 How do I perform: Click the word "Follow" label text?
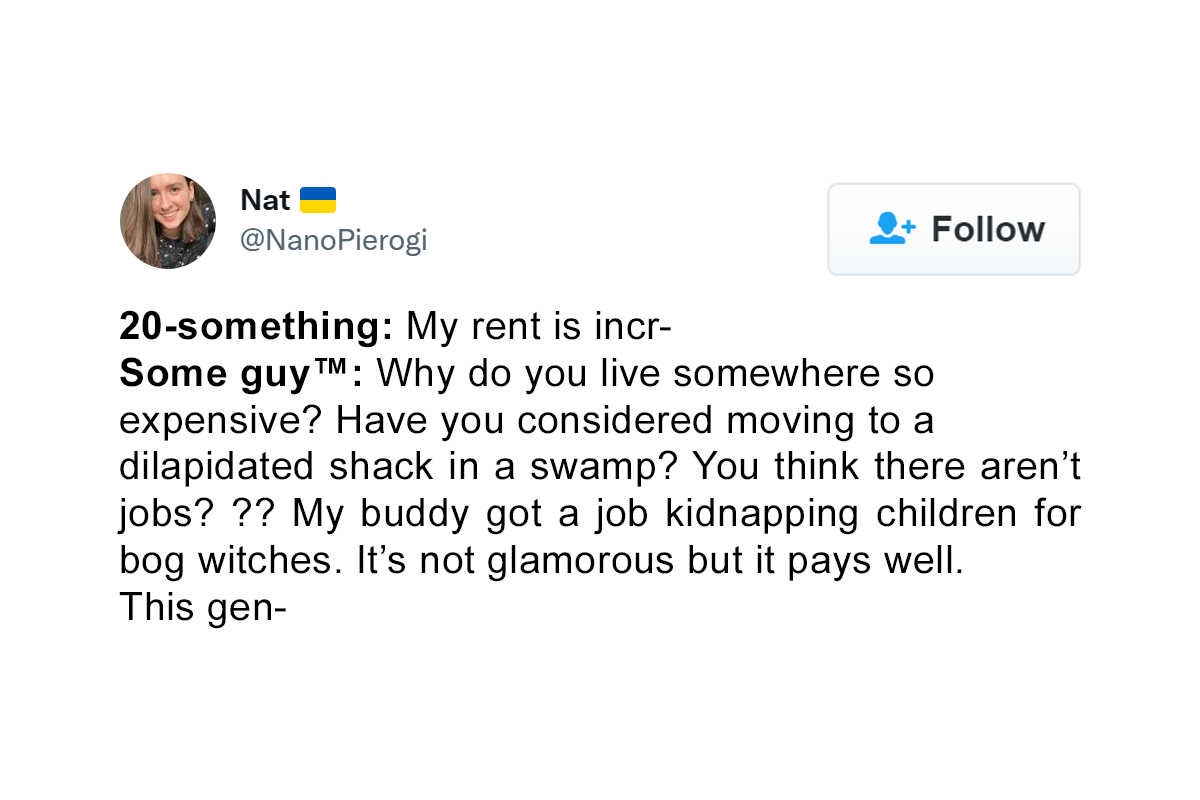(x=988, y=229)
